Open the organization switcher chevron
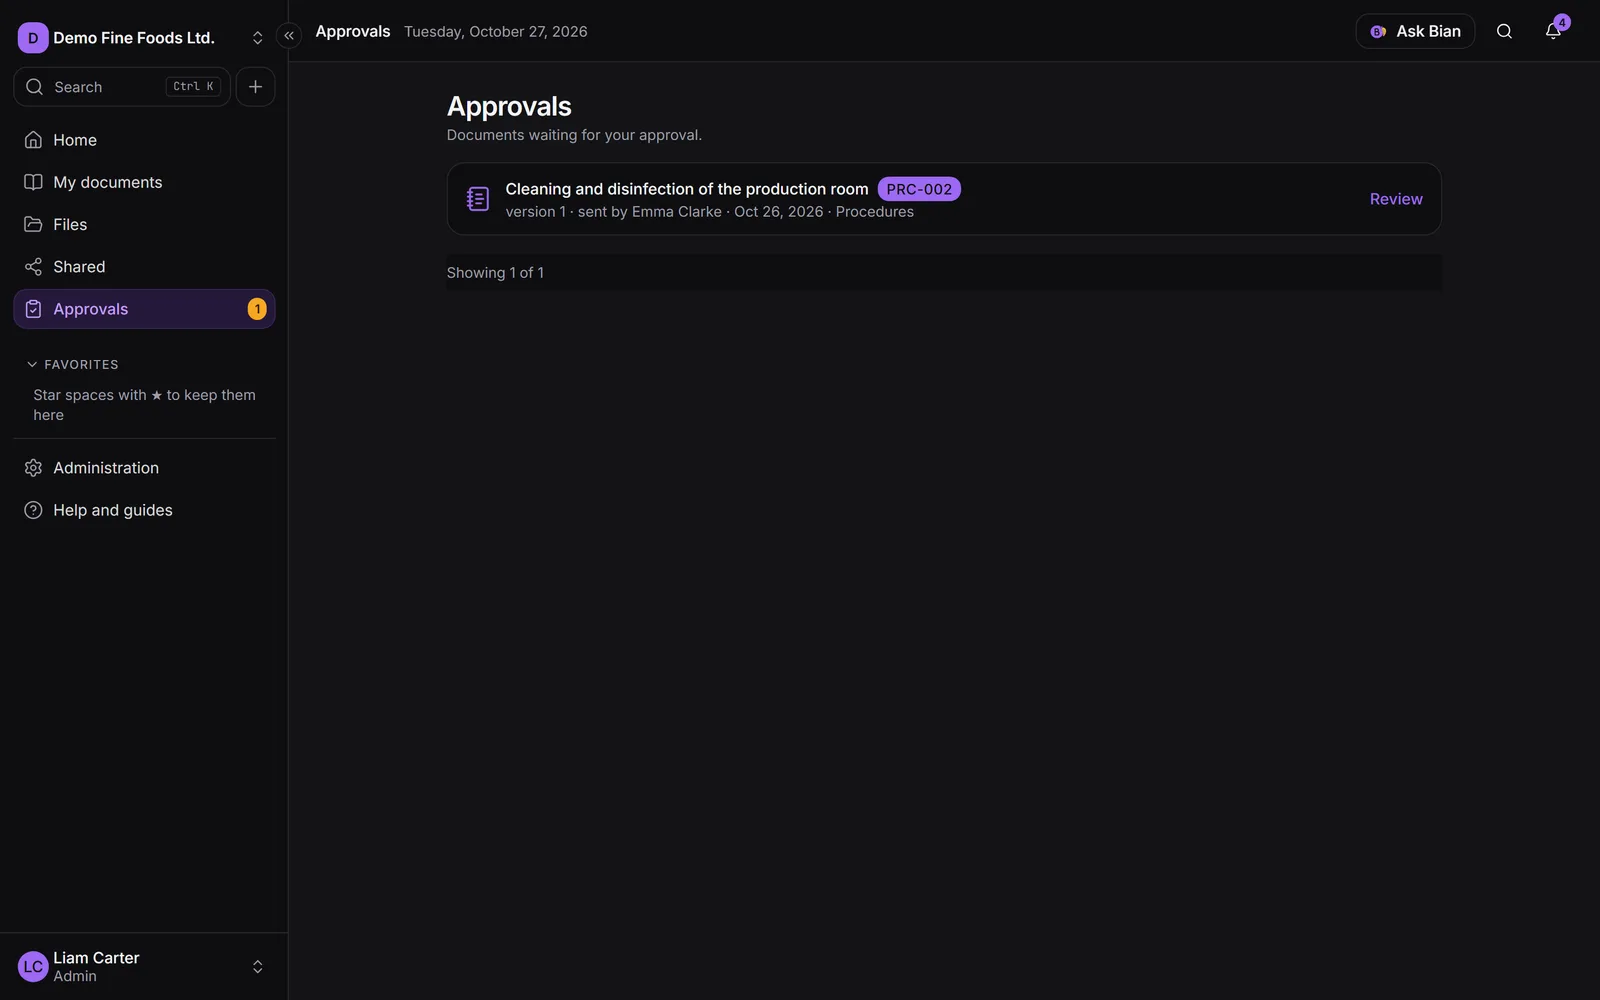The image size is (1600, 1000). point(257,38)
